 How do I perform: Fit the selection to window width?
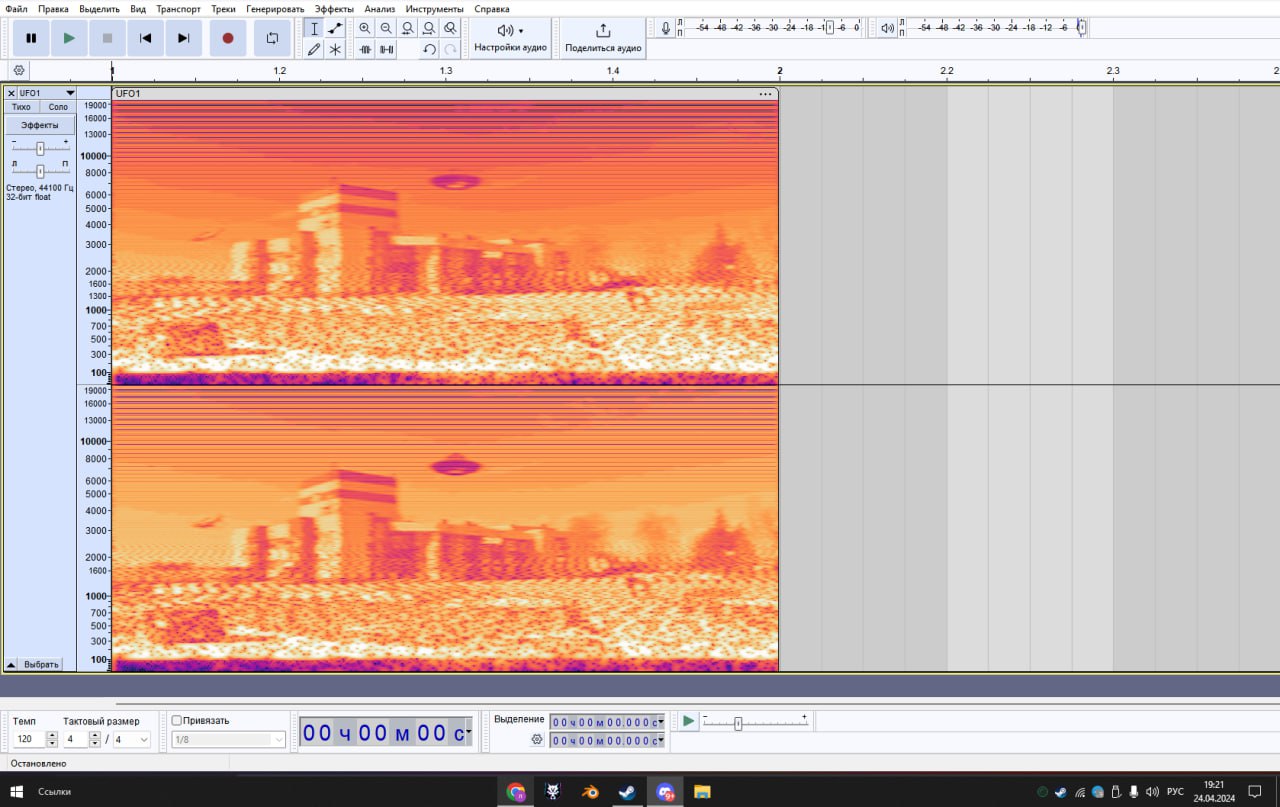pos(408,29)
